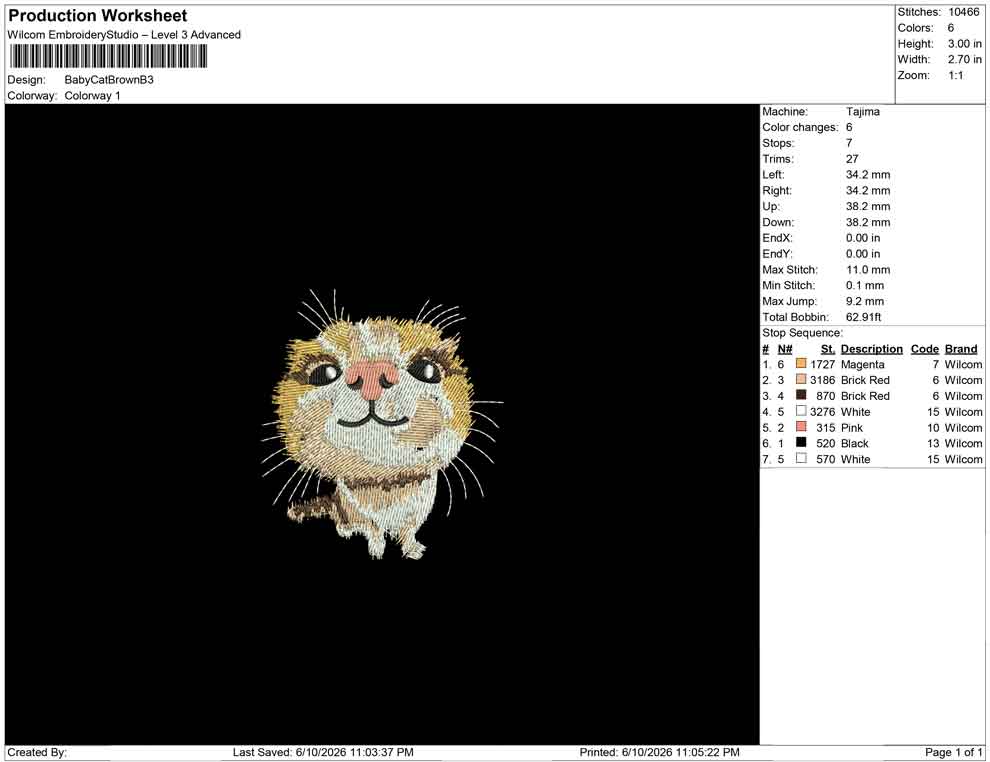Click the Trims value 27
The image size is (990, 762).
852,159
